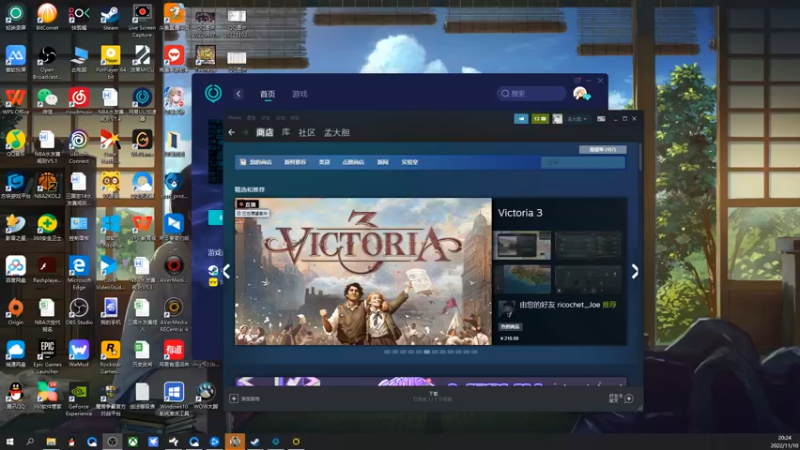Select the 首页 tab in UU accelerator
800x450 pixels.
click(267, 94)
